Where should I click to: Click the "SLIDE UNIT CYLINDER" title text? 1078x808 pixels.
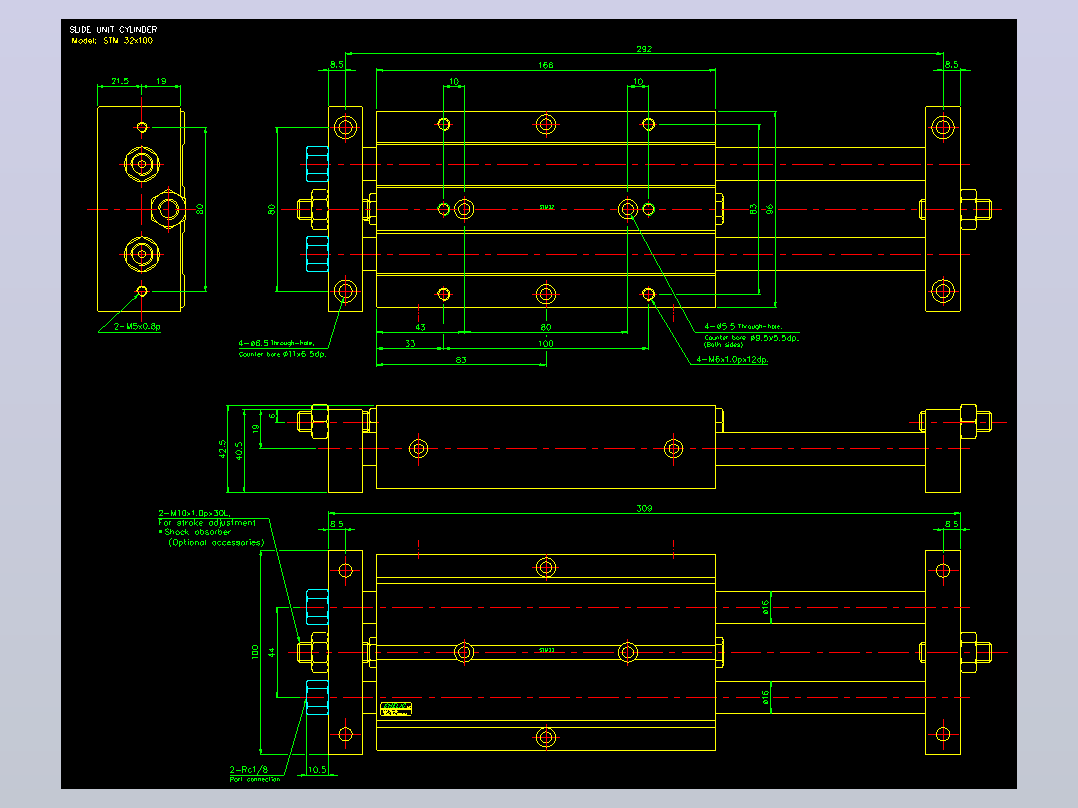click(x=113, y=30)
